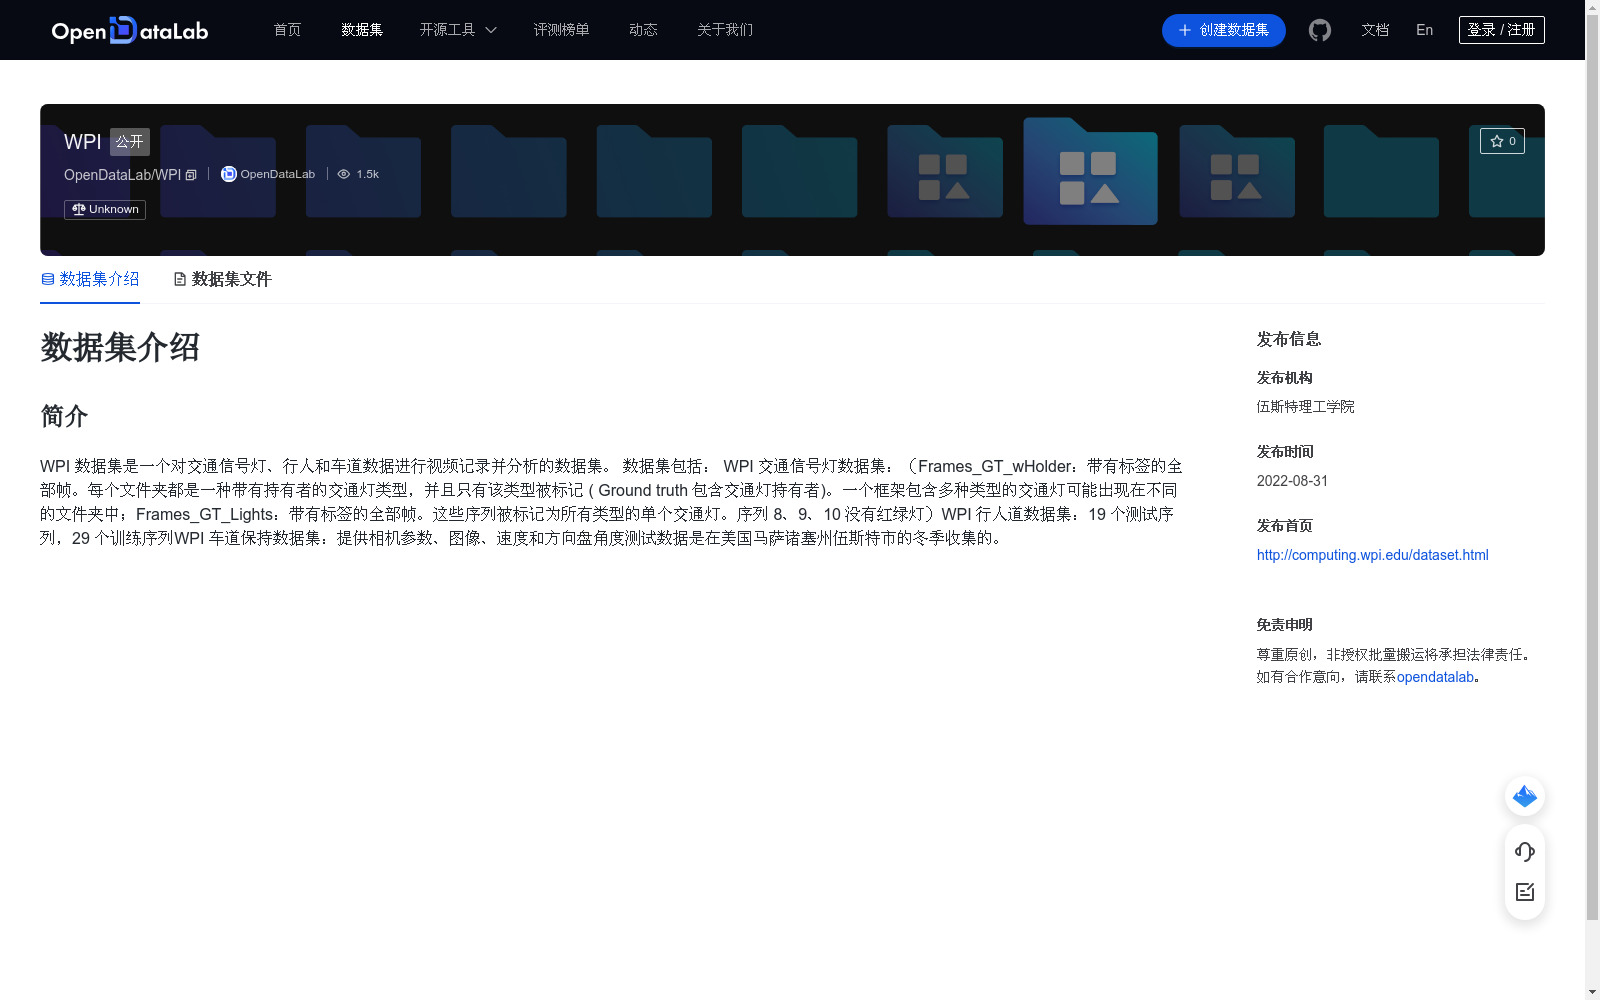Image resolution: width=1600 pixels, height=1000 pixels.
Task: Click the OpenDataLab publisher avatar
Action: [229, 174]
